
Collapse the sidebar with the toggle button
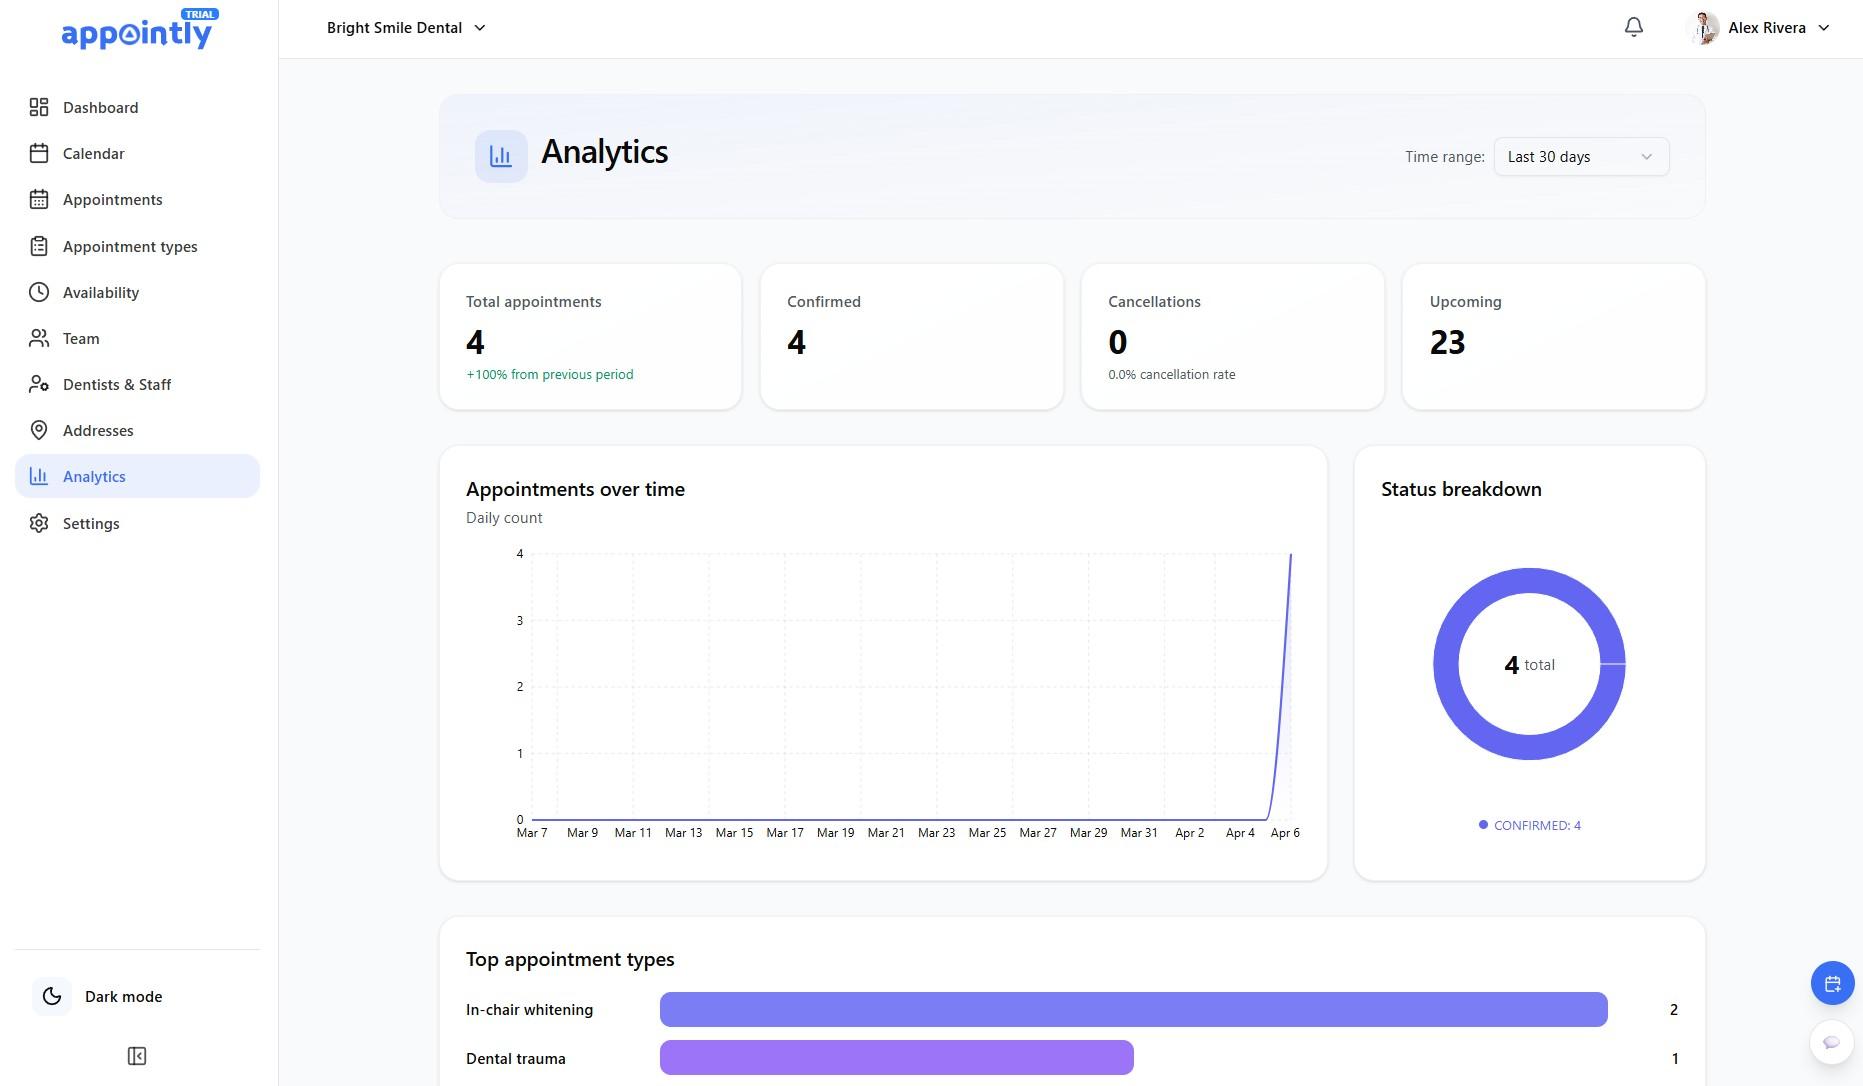click(137, 1055)
